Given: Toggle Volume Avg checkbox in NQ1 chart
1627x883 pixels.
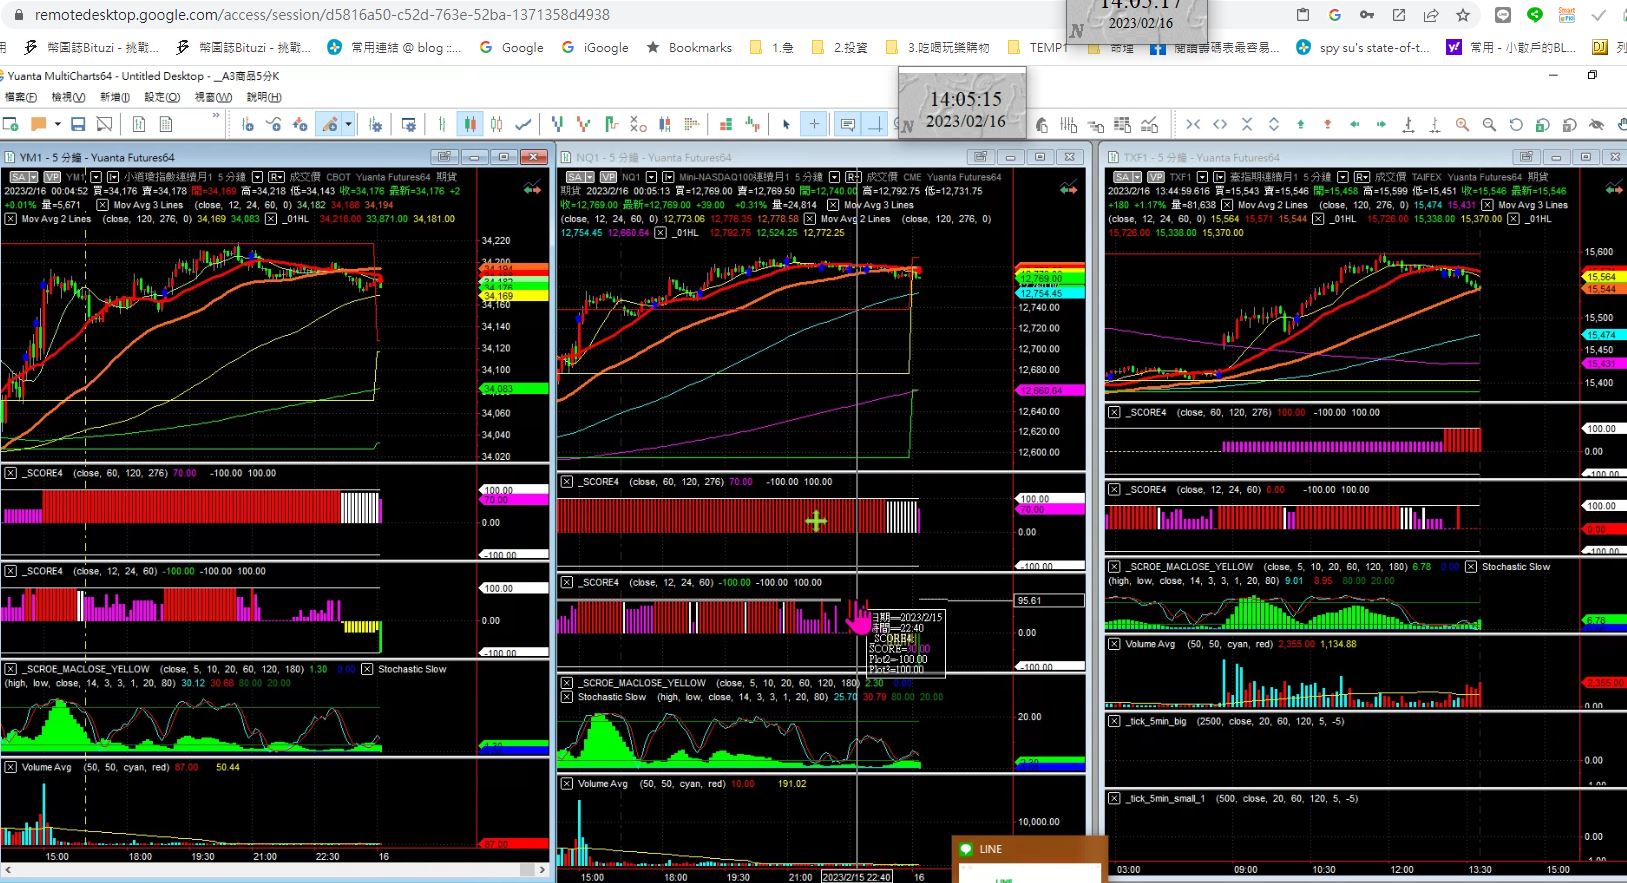Looking at the screenshot, I should coord(567,784).
